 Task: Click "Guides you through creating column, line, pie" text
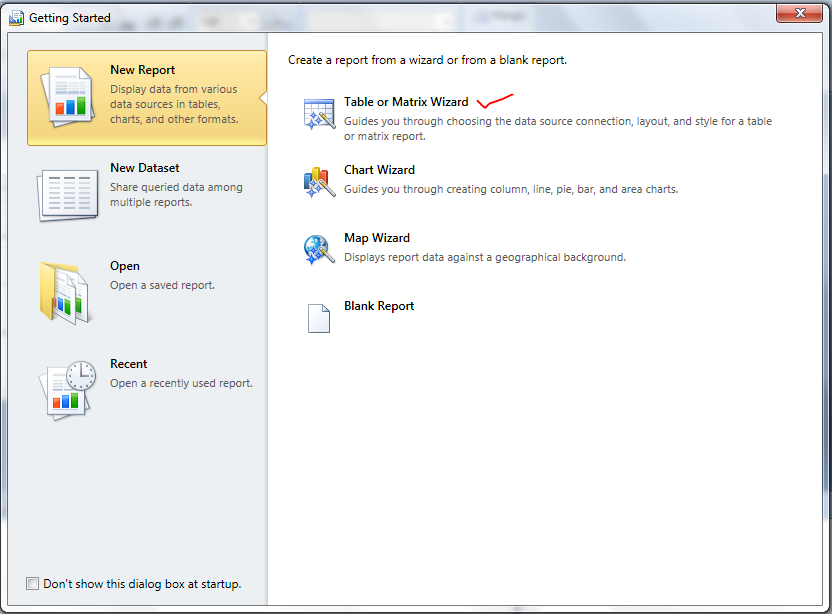tap(511, 189)
